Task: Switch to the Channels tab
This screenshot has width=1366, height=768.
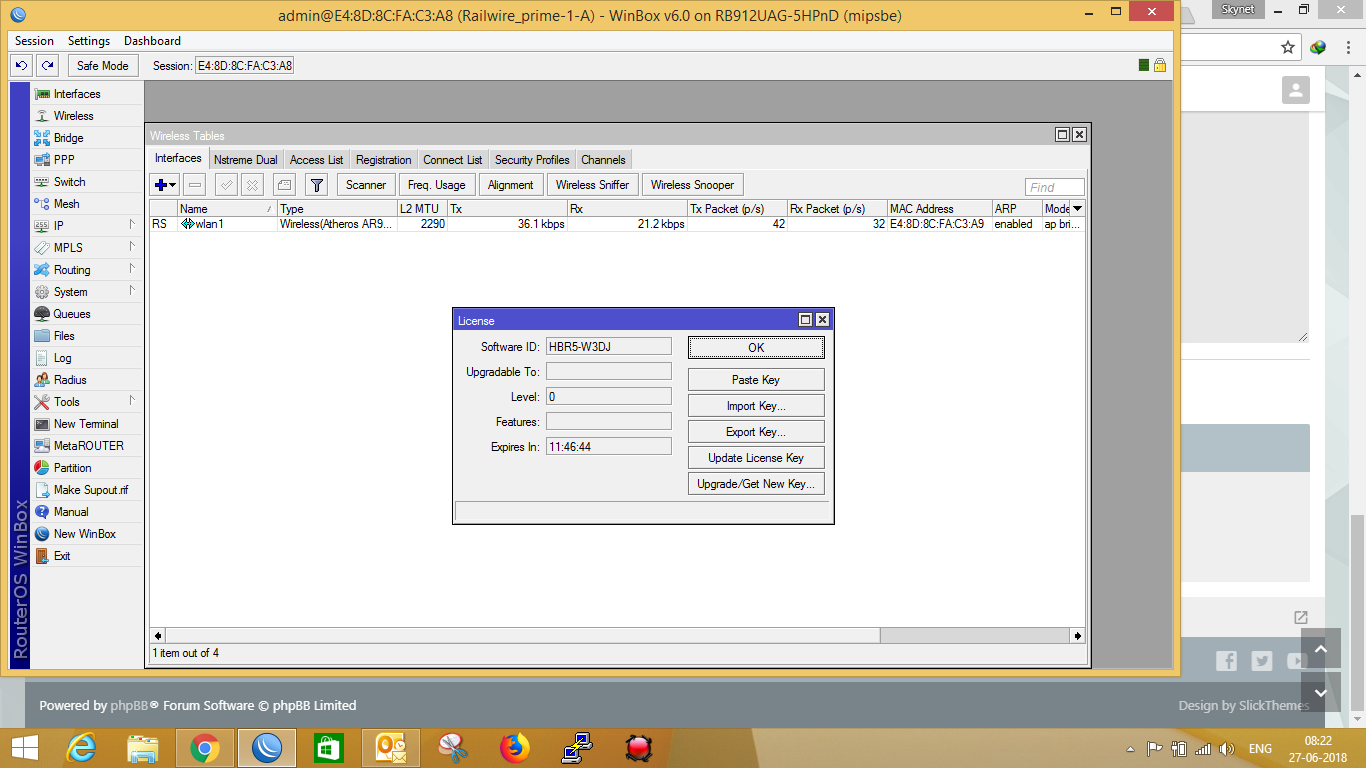Action: pyautogui.click(x=603, y=160)
